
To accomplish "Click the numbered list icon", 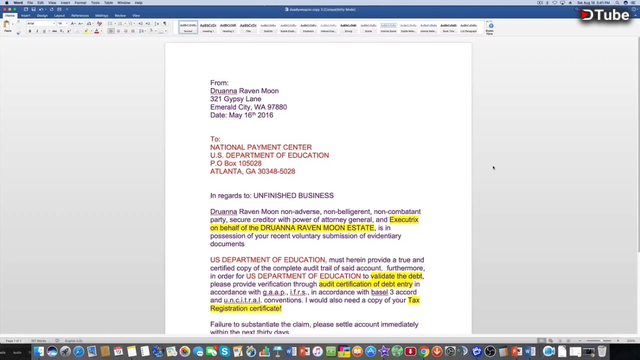I will 120,23.
